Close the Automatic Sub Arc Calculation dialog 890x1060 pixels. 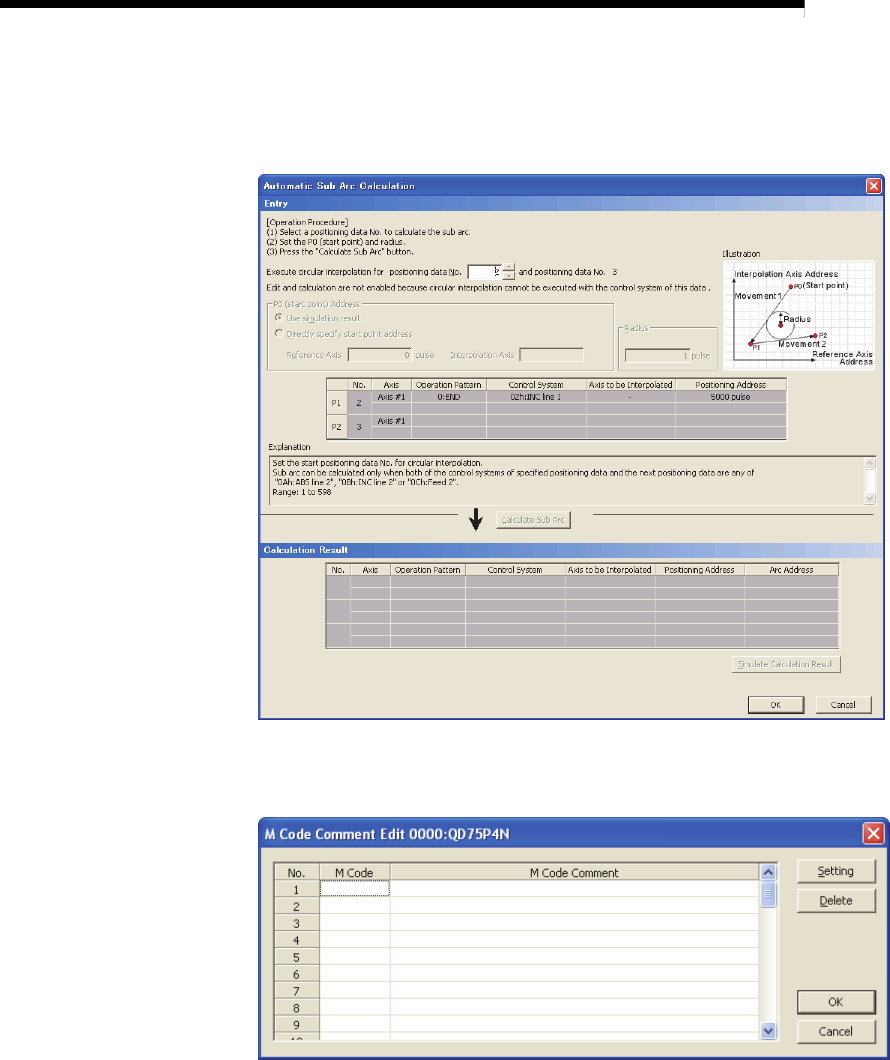coord(873,186)
